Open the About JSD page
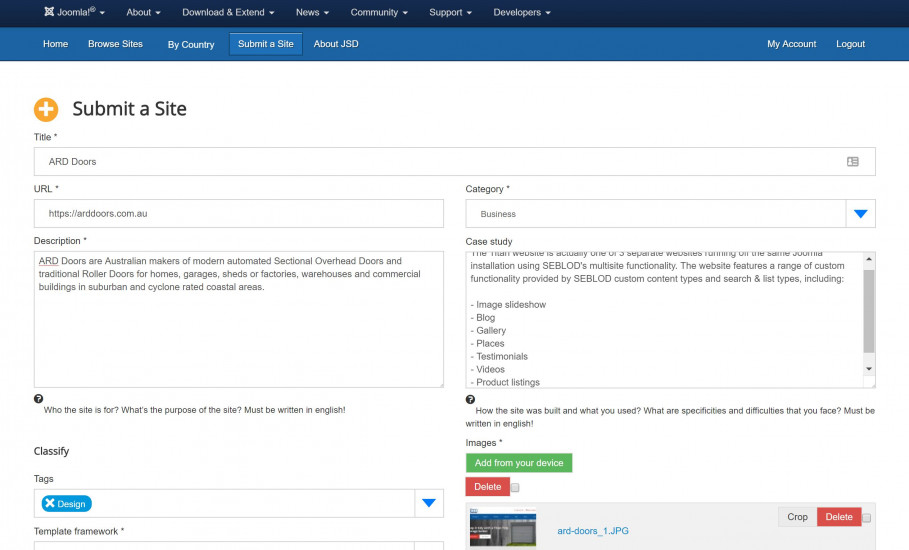The height and width of the screenshot is (550, 909). click(x=336, y=44)
